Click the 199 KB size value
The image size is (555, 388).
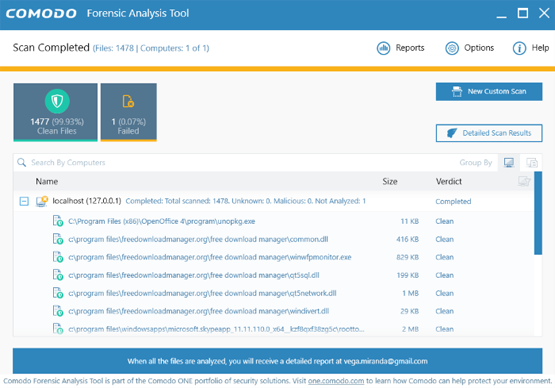[x=407, y=275]
